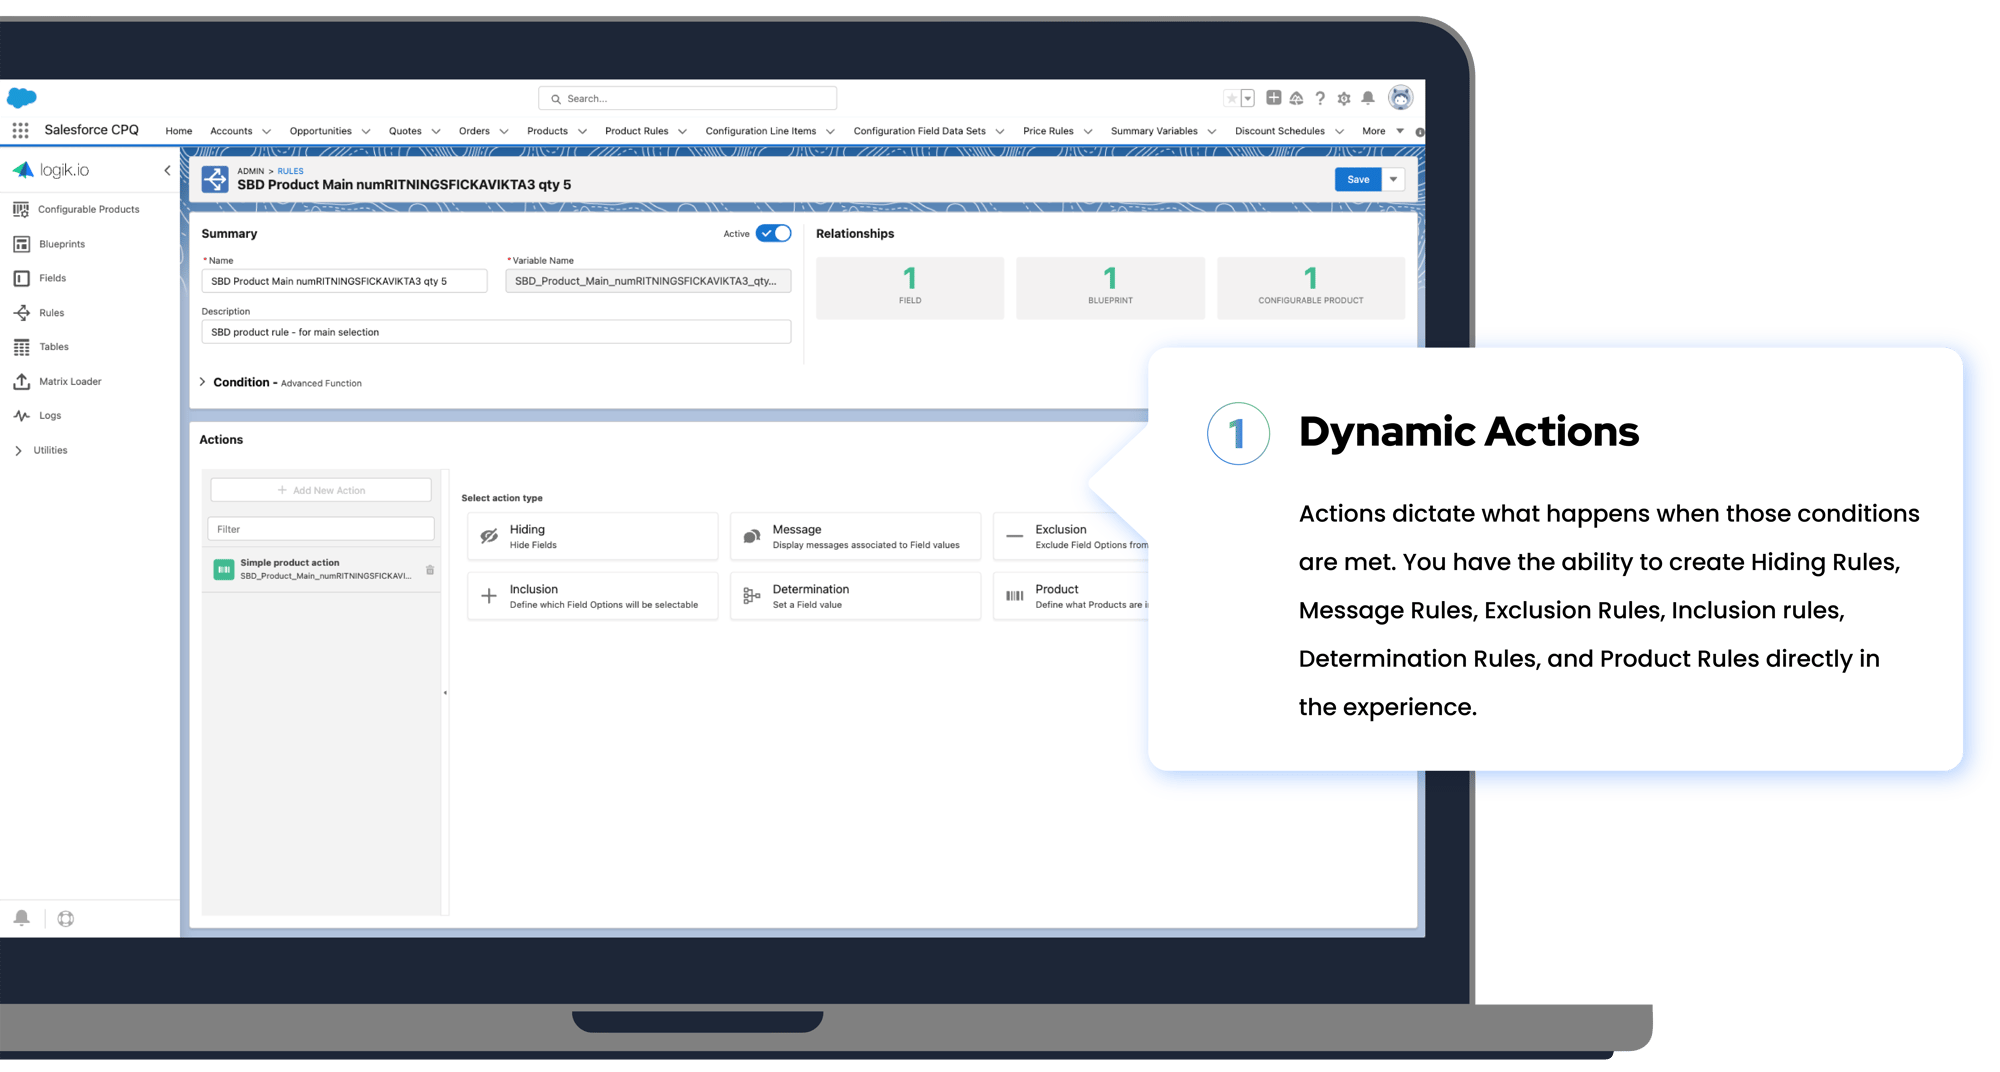
Task: Open the dropdown next to Save
Action: (x=1393, y=179)
